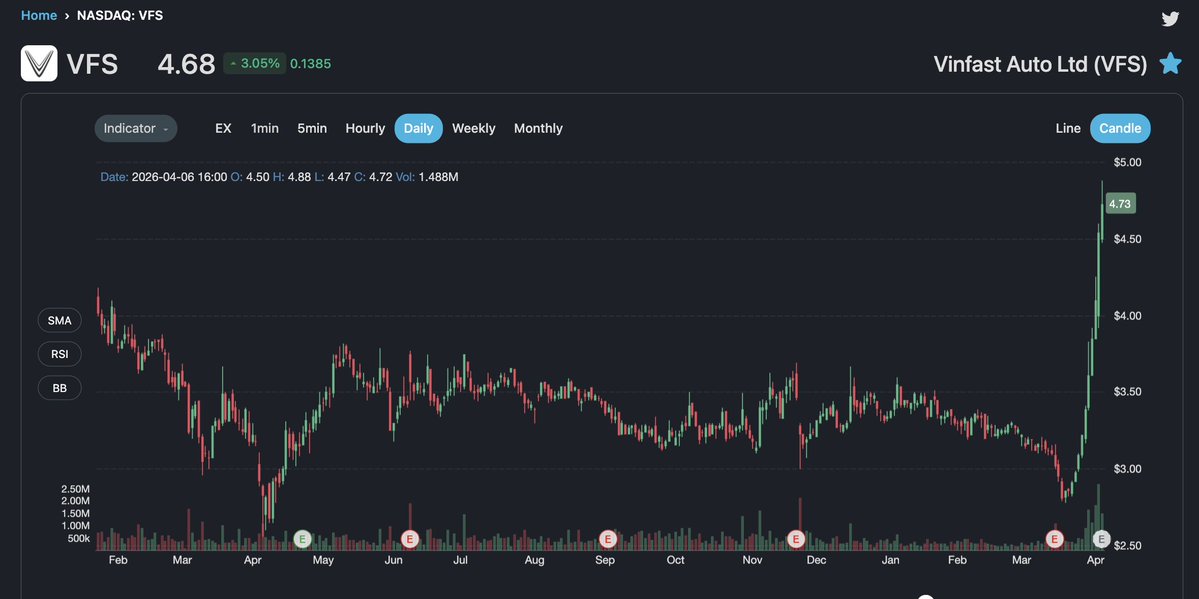The height and width of the screenshot is (599, 1199).
Task: Go to Home breadcrumb link
Action: 39,15
